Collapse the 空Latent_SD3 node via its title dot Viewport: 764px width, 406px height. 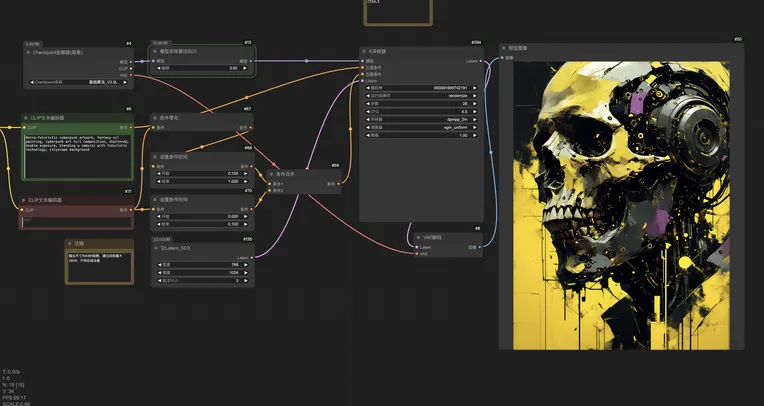(x=156, y=247)
